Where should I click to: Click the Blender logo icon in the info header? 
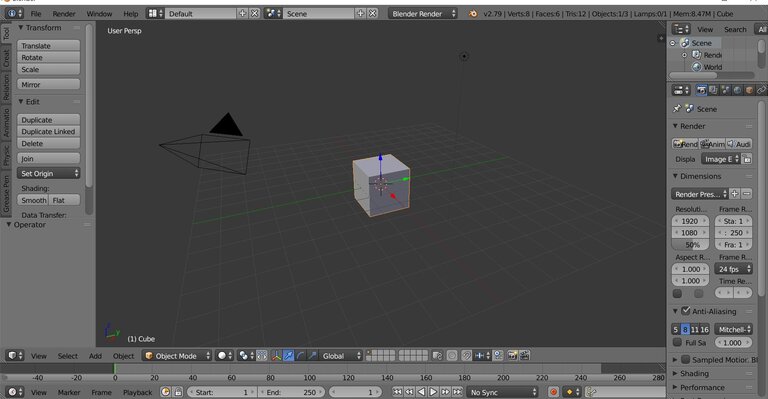pyautogui.click(x=473, y=14)
